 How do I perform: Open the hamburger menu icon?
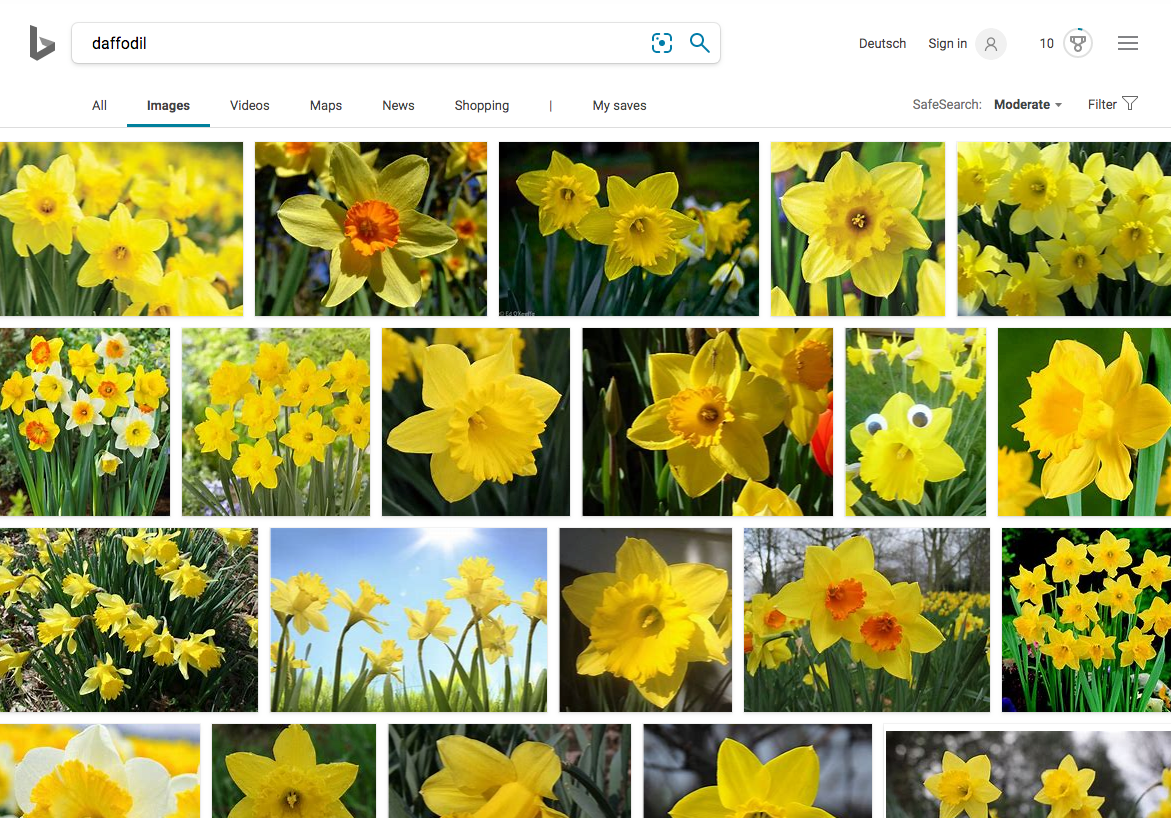pos(1128,44)
